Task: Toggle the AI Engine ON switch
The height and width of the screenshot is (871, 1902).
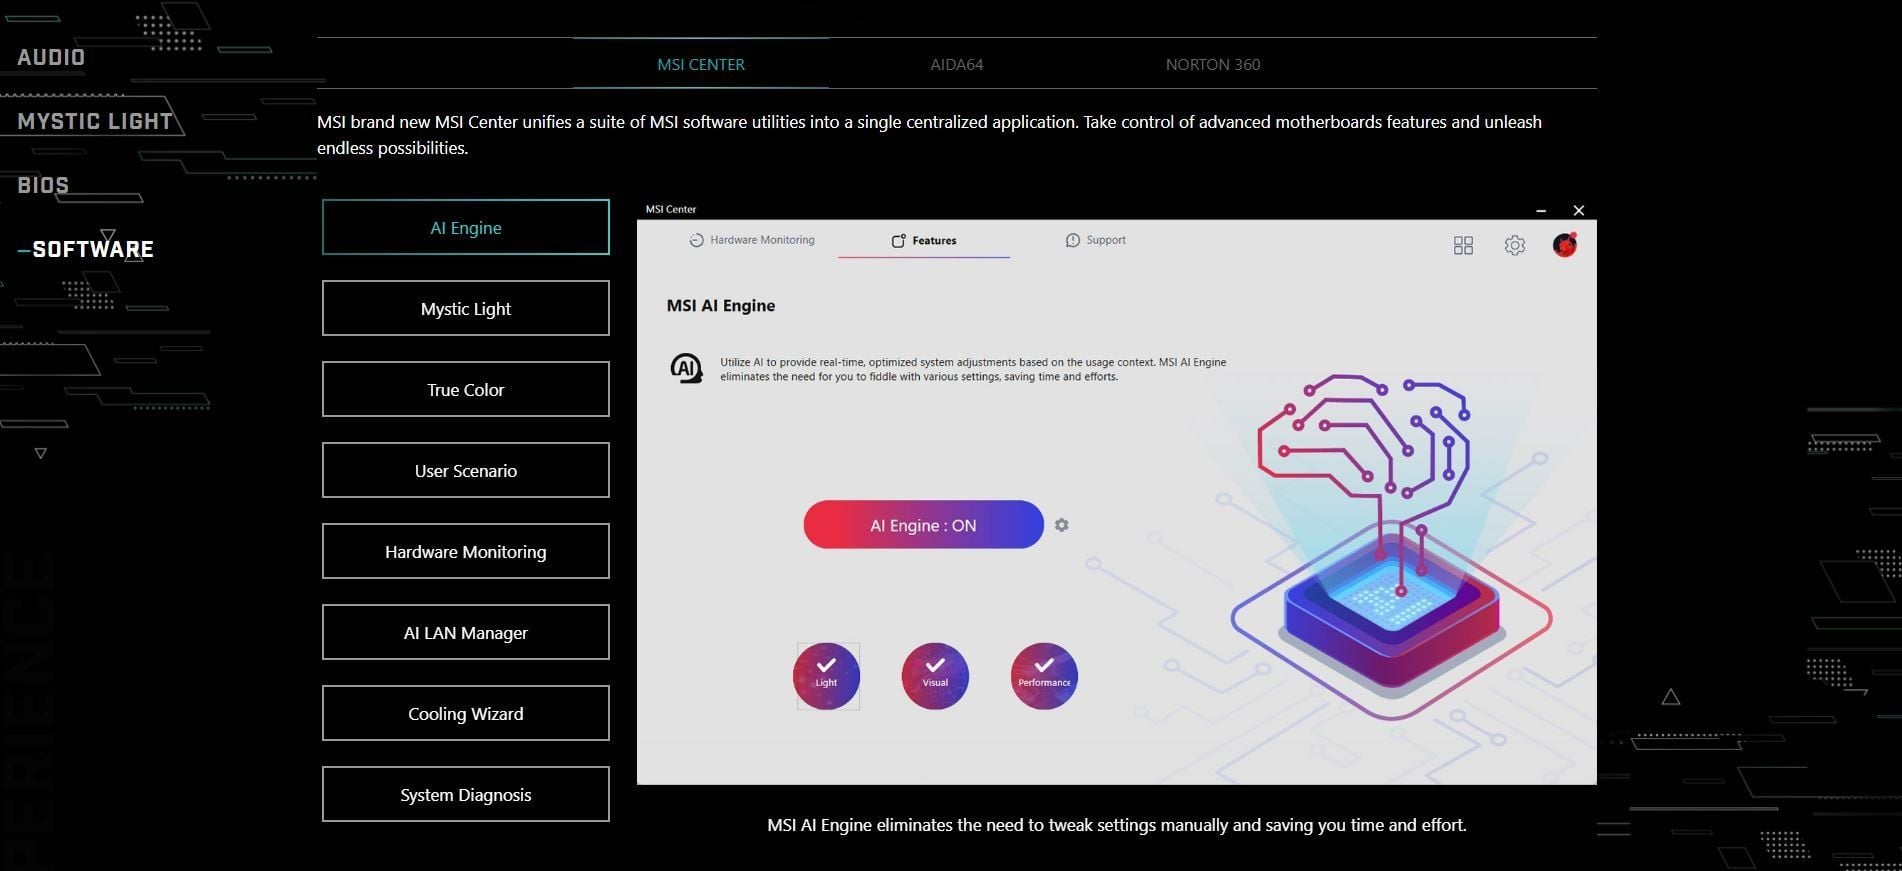Action: click(922, 525)
